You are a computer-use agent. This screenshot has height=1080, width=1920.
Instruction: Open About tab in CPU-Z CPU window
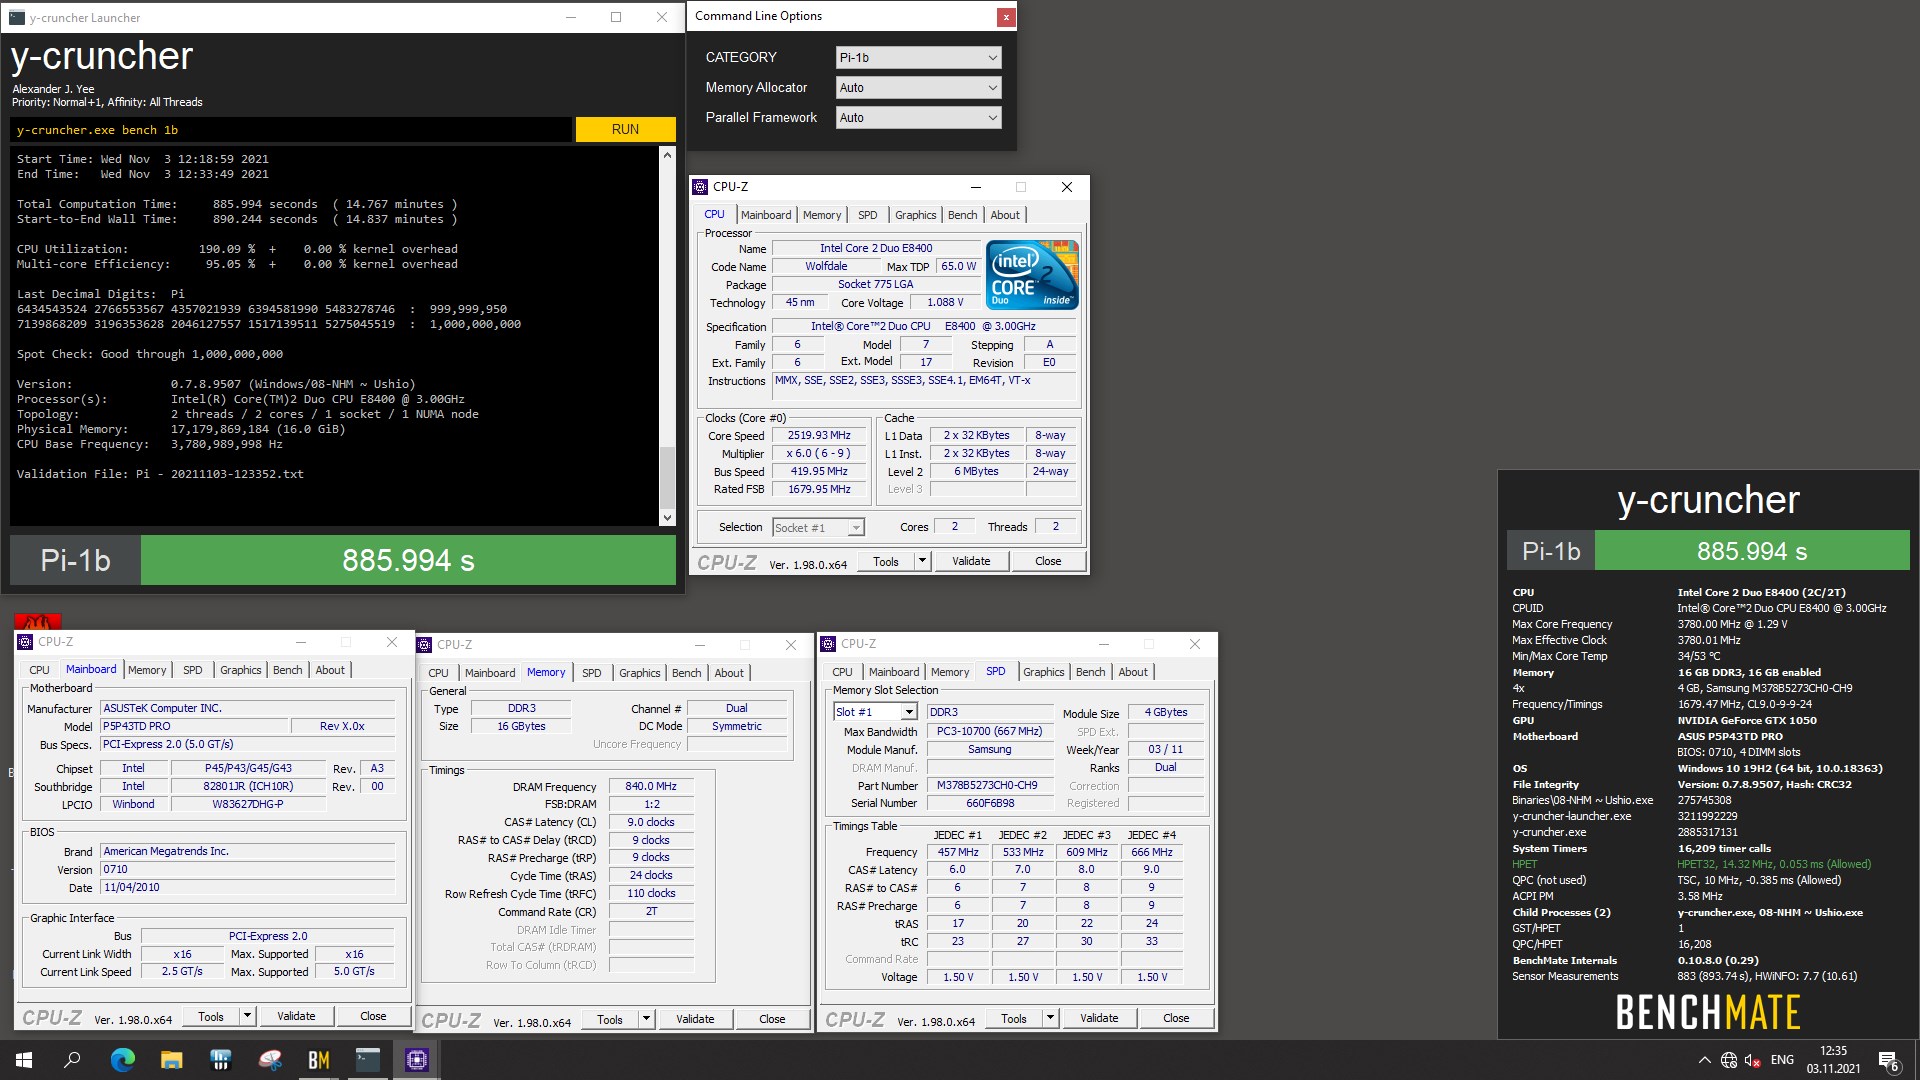1005,215
